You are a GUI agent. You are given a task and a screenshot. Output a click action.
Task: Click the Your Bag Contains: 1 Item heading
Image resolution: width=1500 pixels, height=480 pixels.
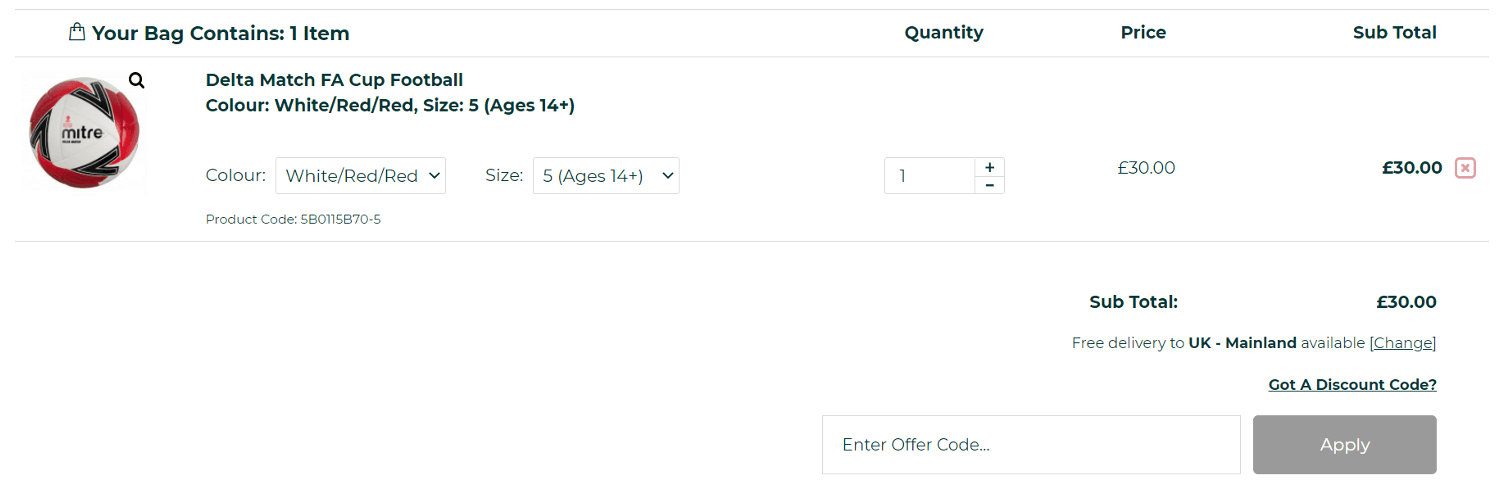point(220,33)
